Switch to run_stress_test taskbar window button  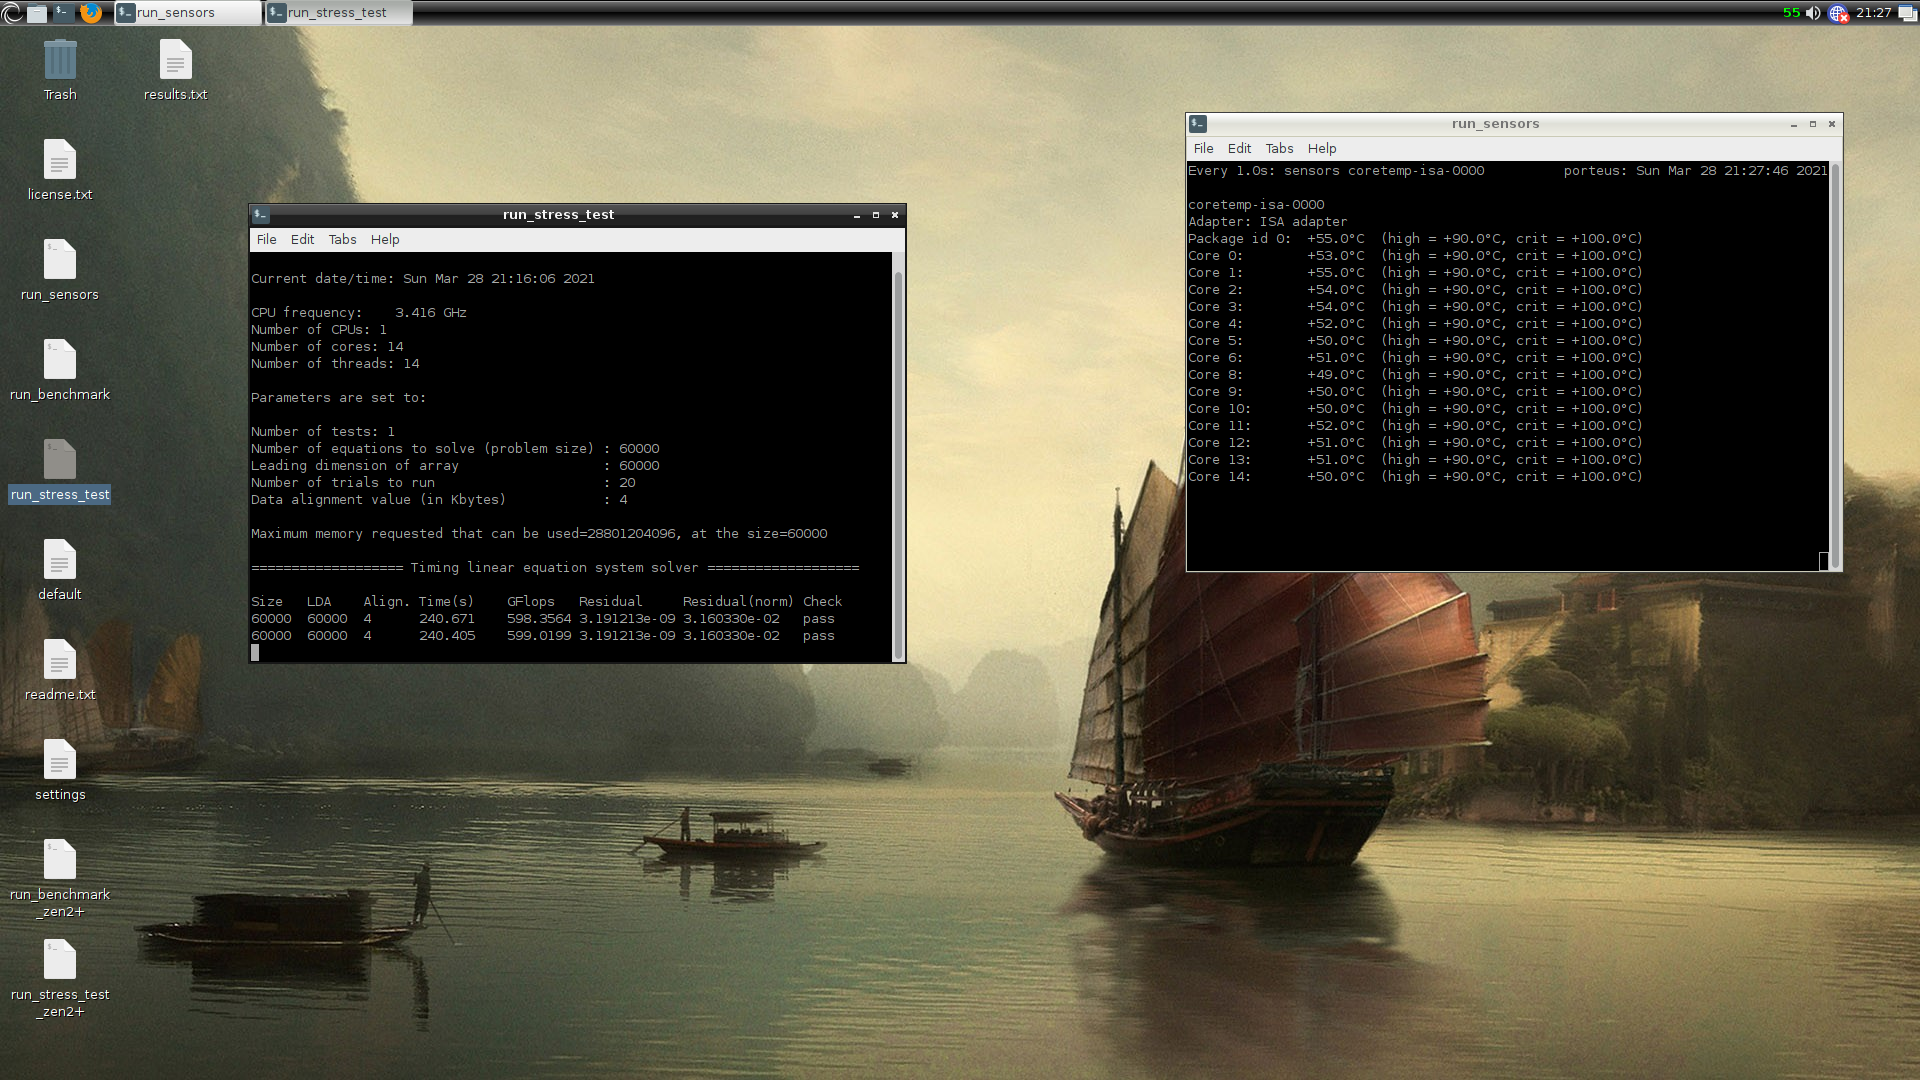pyautogui.click(x=338, y=13)
